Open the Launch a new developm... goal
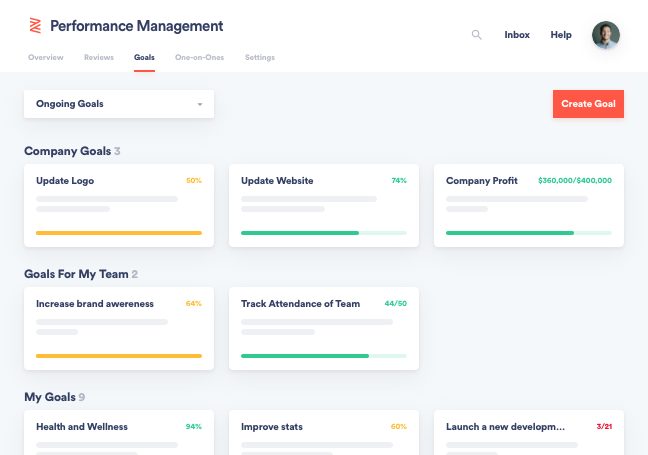This screenshot has height=455, width=648. 529,432
